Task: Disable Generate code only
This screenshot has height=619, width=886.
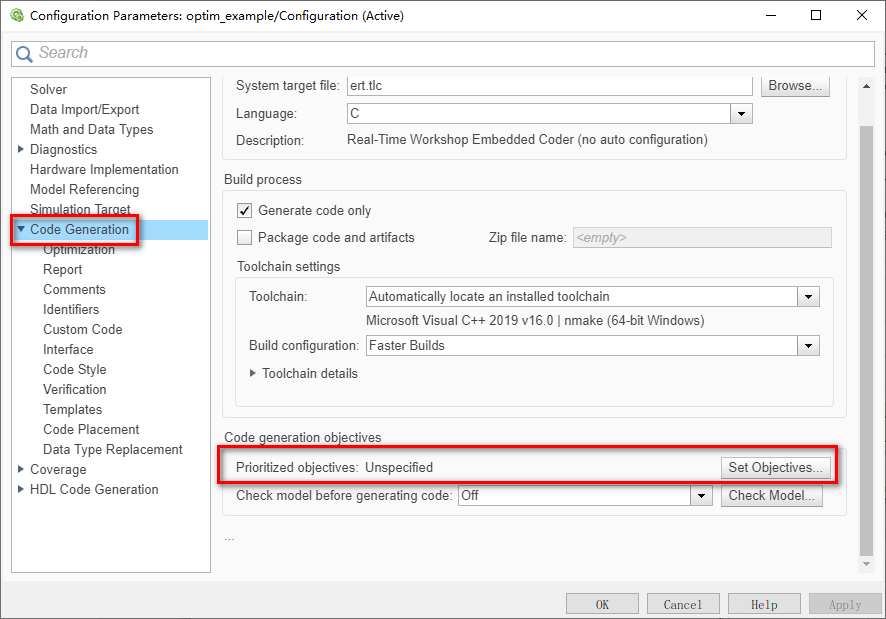Action: [x=243, y=210]
